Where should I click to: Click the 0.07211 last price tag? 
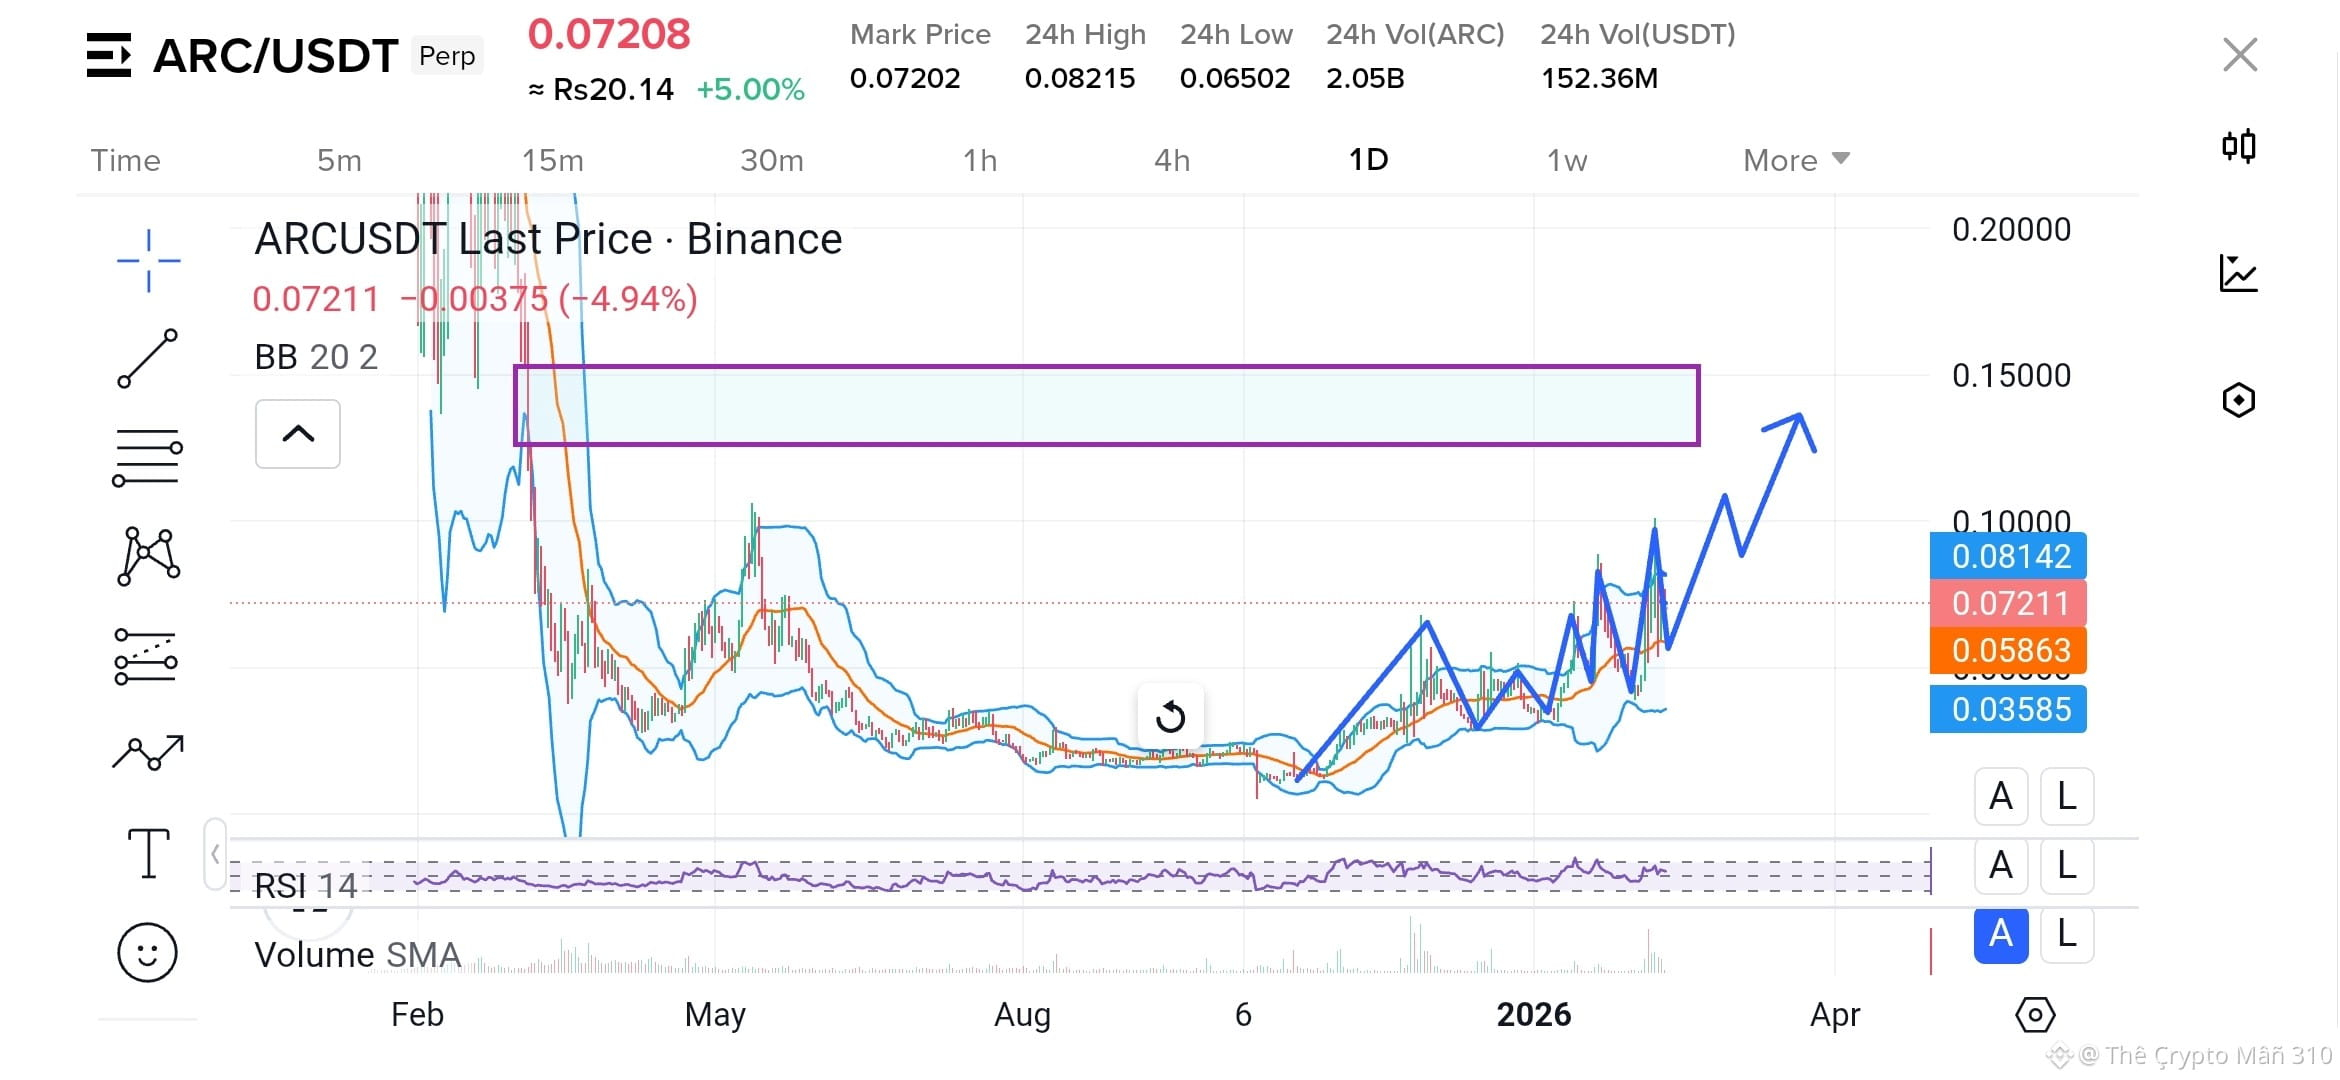(x=2008, y=603)
